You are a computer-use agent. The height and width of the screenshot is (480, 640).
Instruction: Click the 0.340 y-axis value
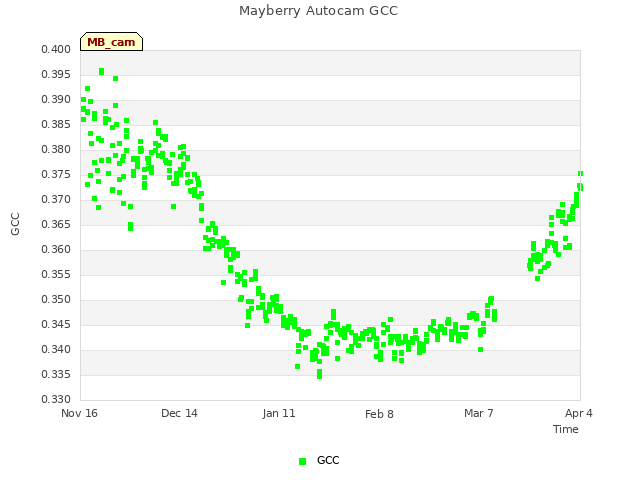[56, 349]
